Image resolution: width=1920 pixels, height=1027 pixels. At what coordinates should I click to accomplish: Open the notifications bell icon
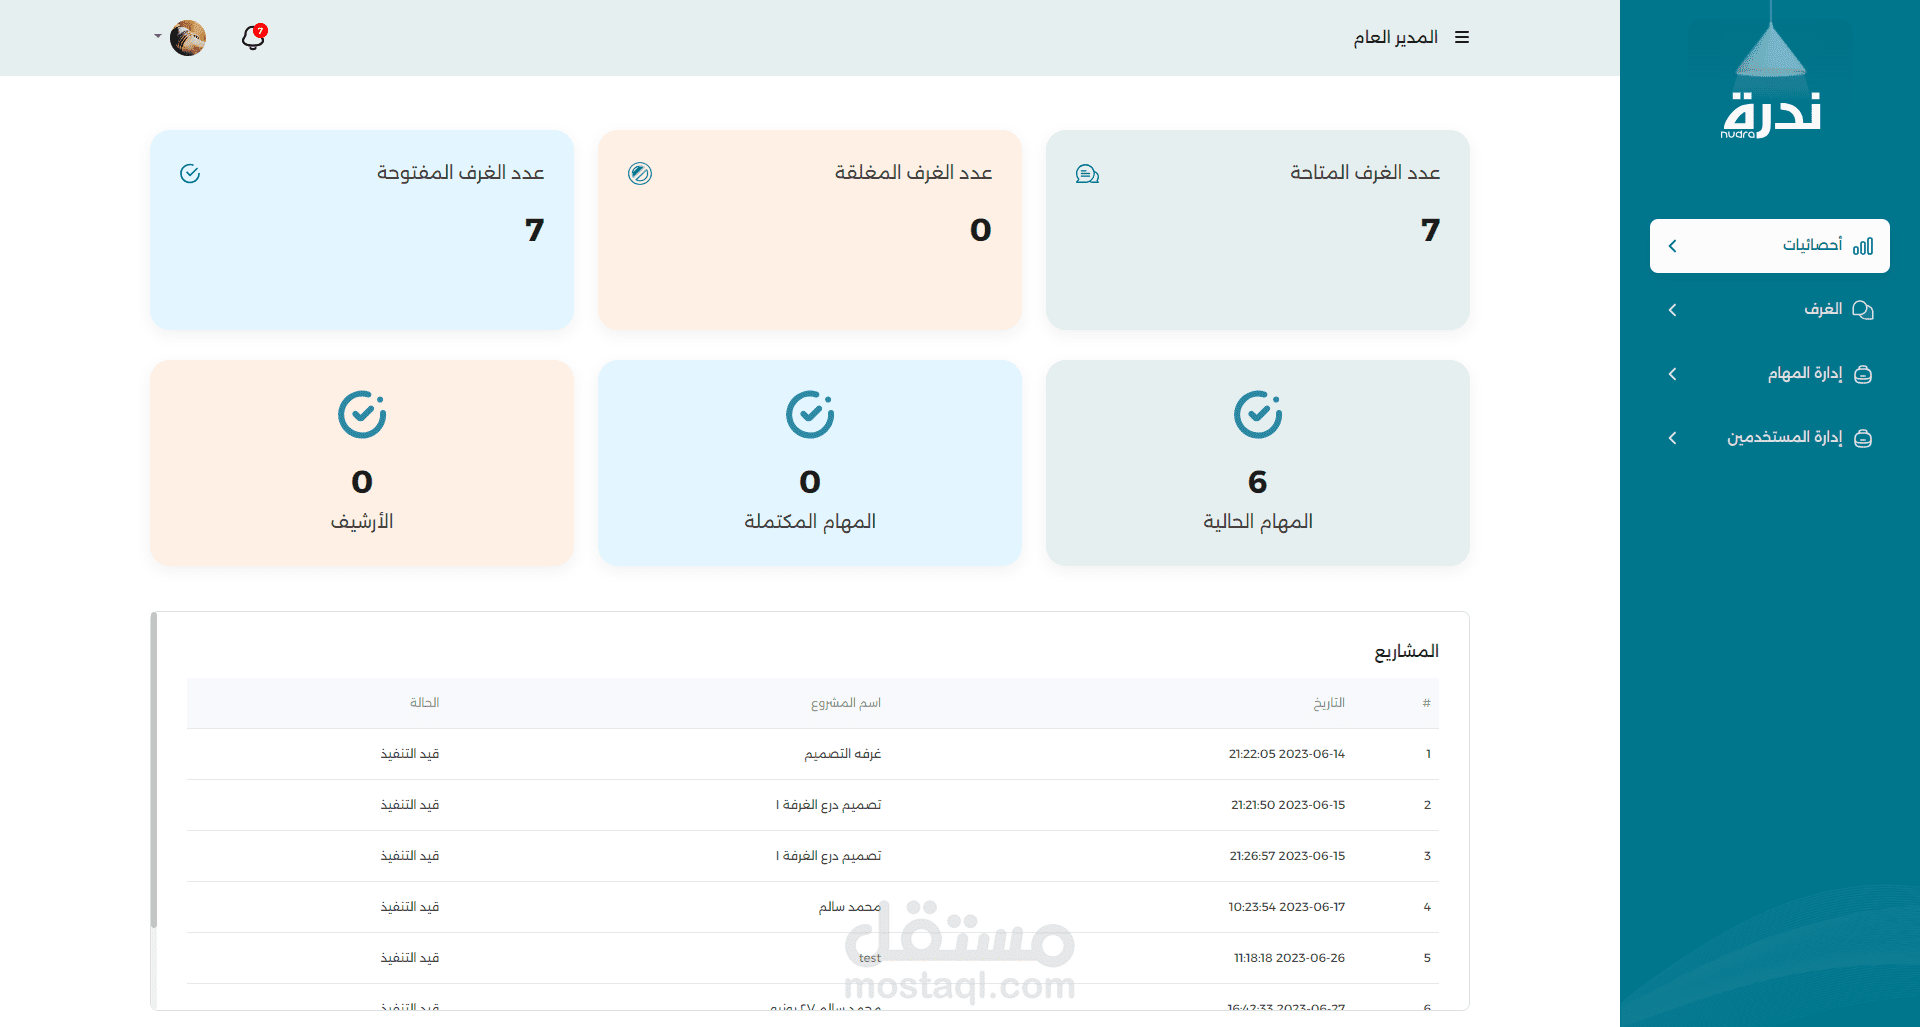pos(254,37)
